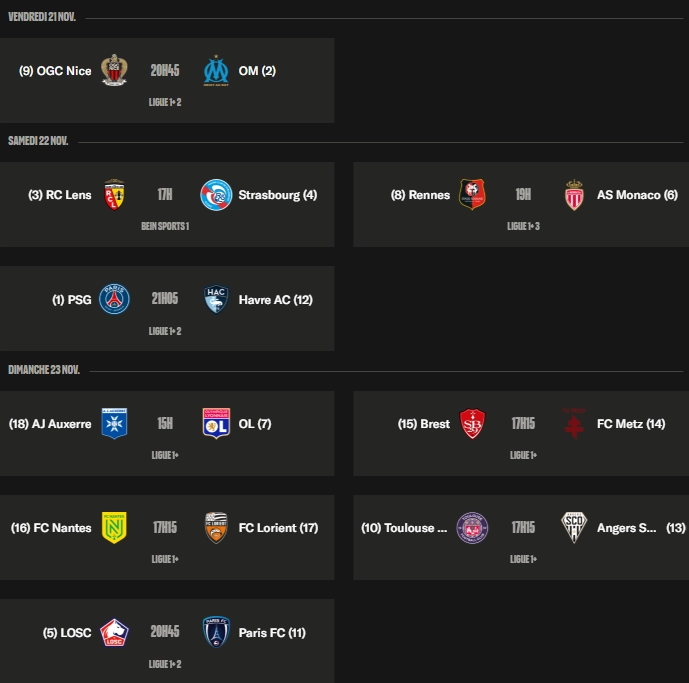Screen dimensions: 689x683
Task: Open the (1) PSG team link
Action: 71,299
